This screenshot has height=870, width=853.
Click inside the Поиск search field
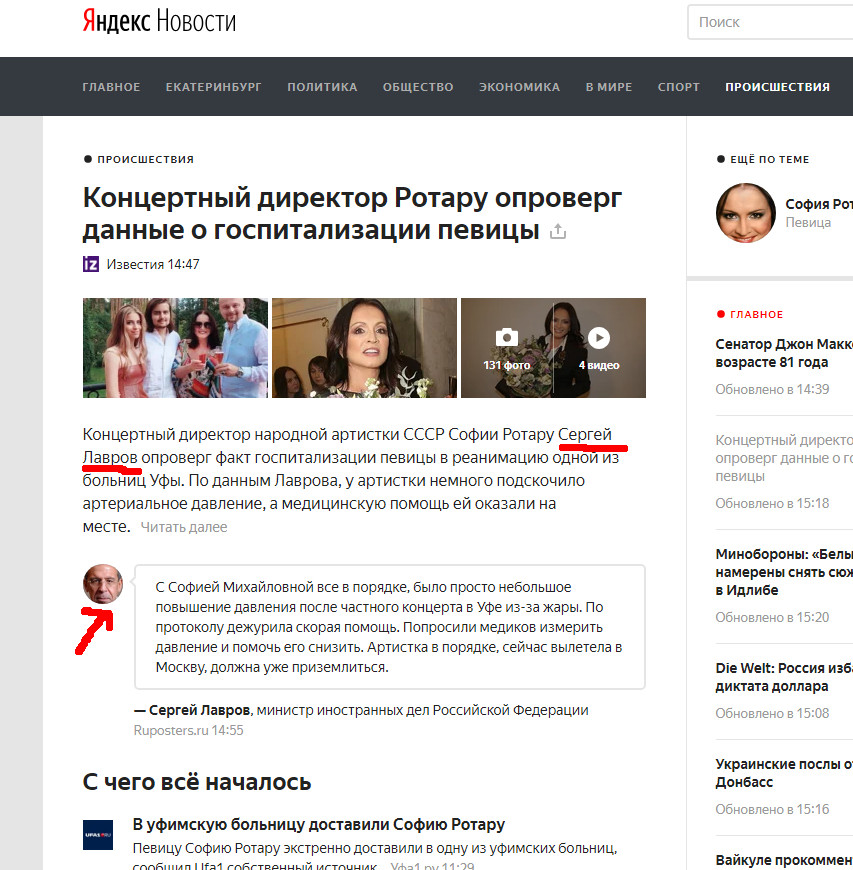tap(770, 22)
